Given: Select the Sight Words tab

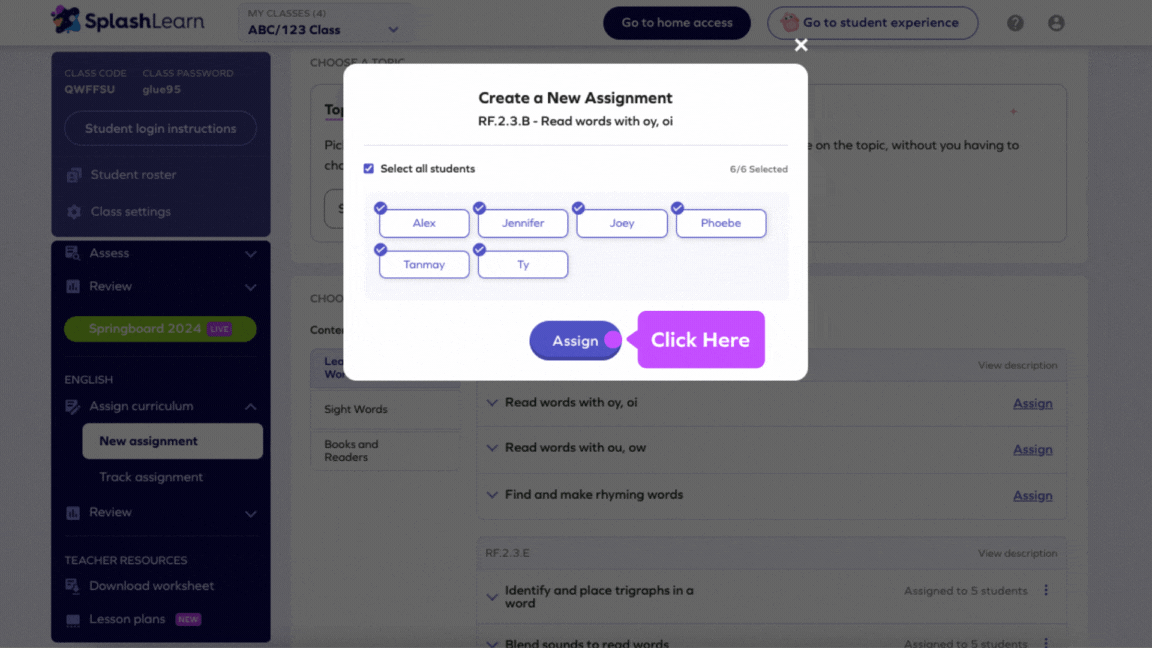Looking at the screenshot, I should pyautogui.click(x=356, y=409).
